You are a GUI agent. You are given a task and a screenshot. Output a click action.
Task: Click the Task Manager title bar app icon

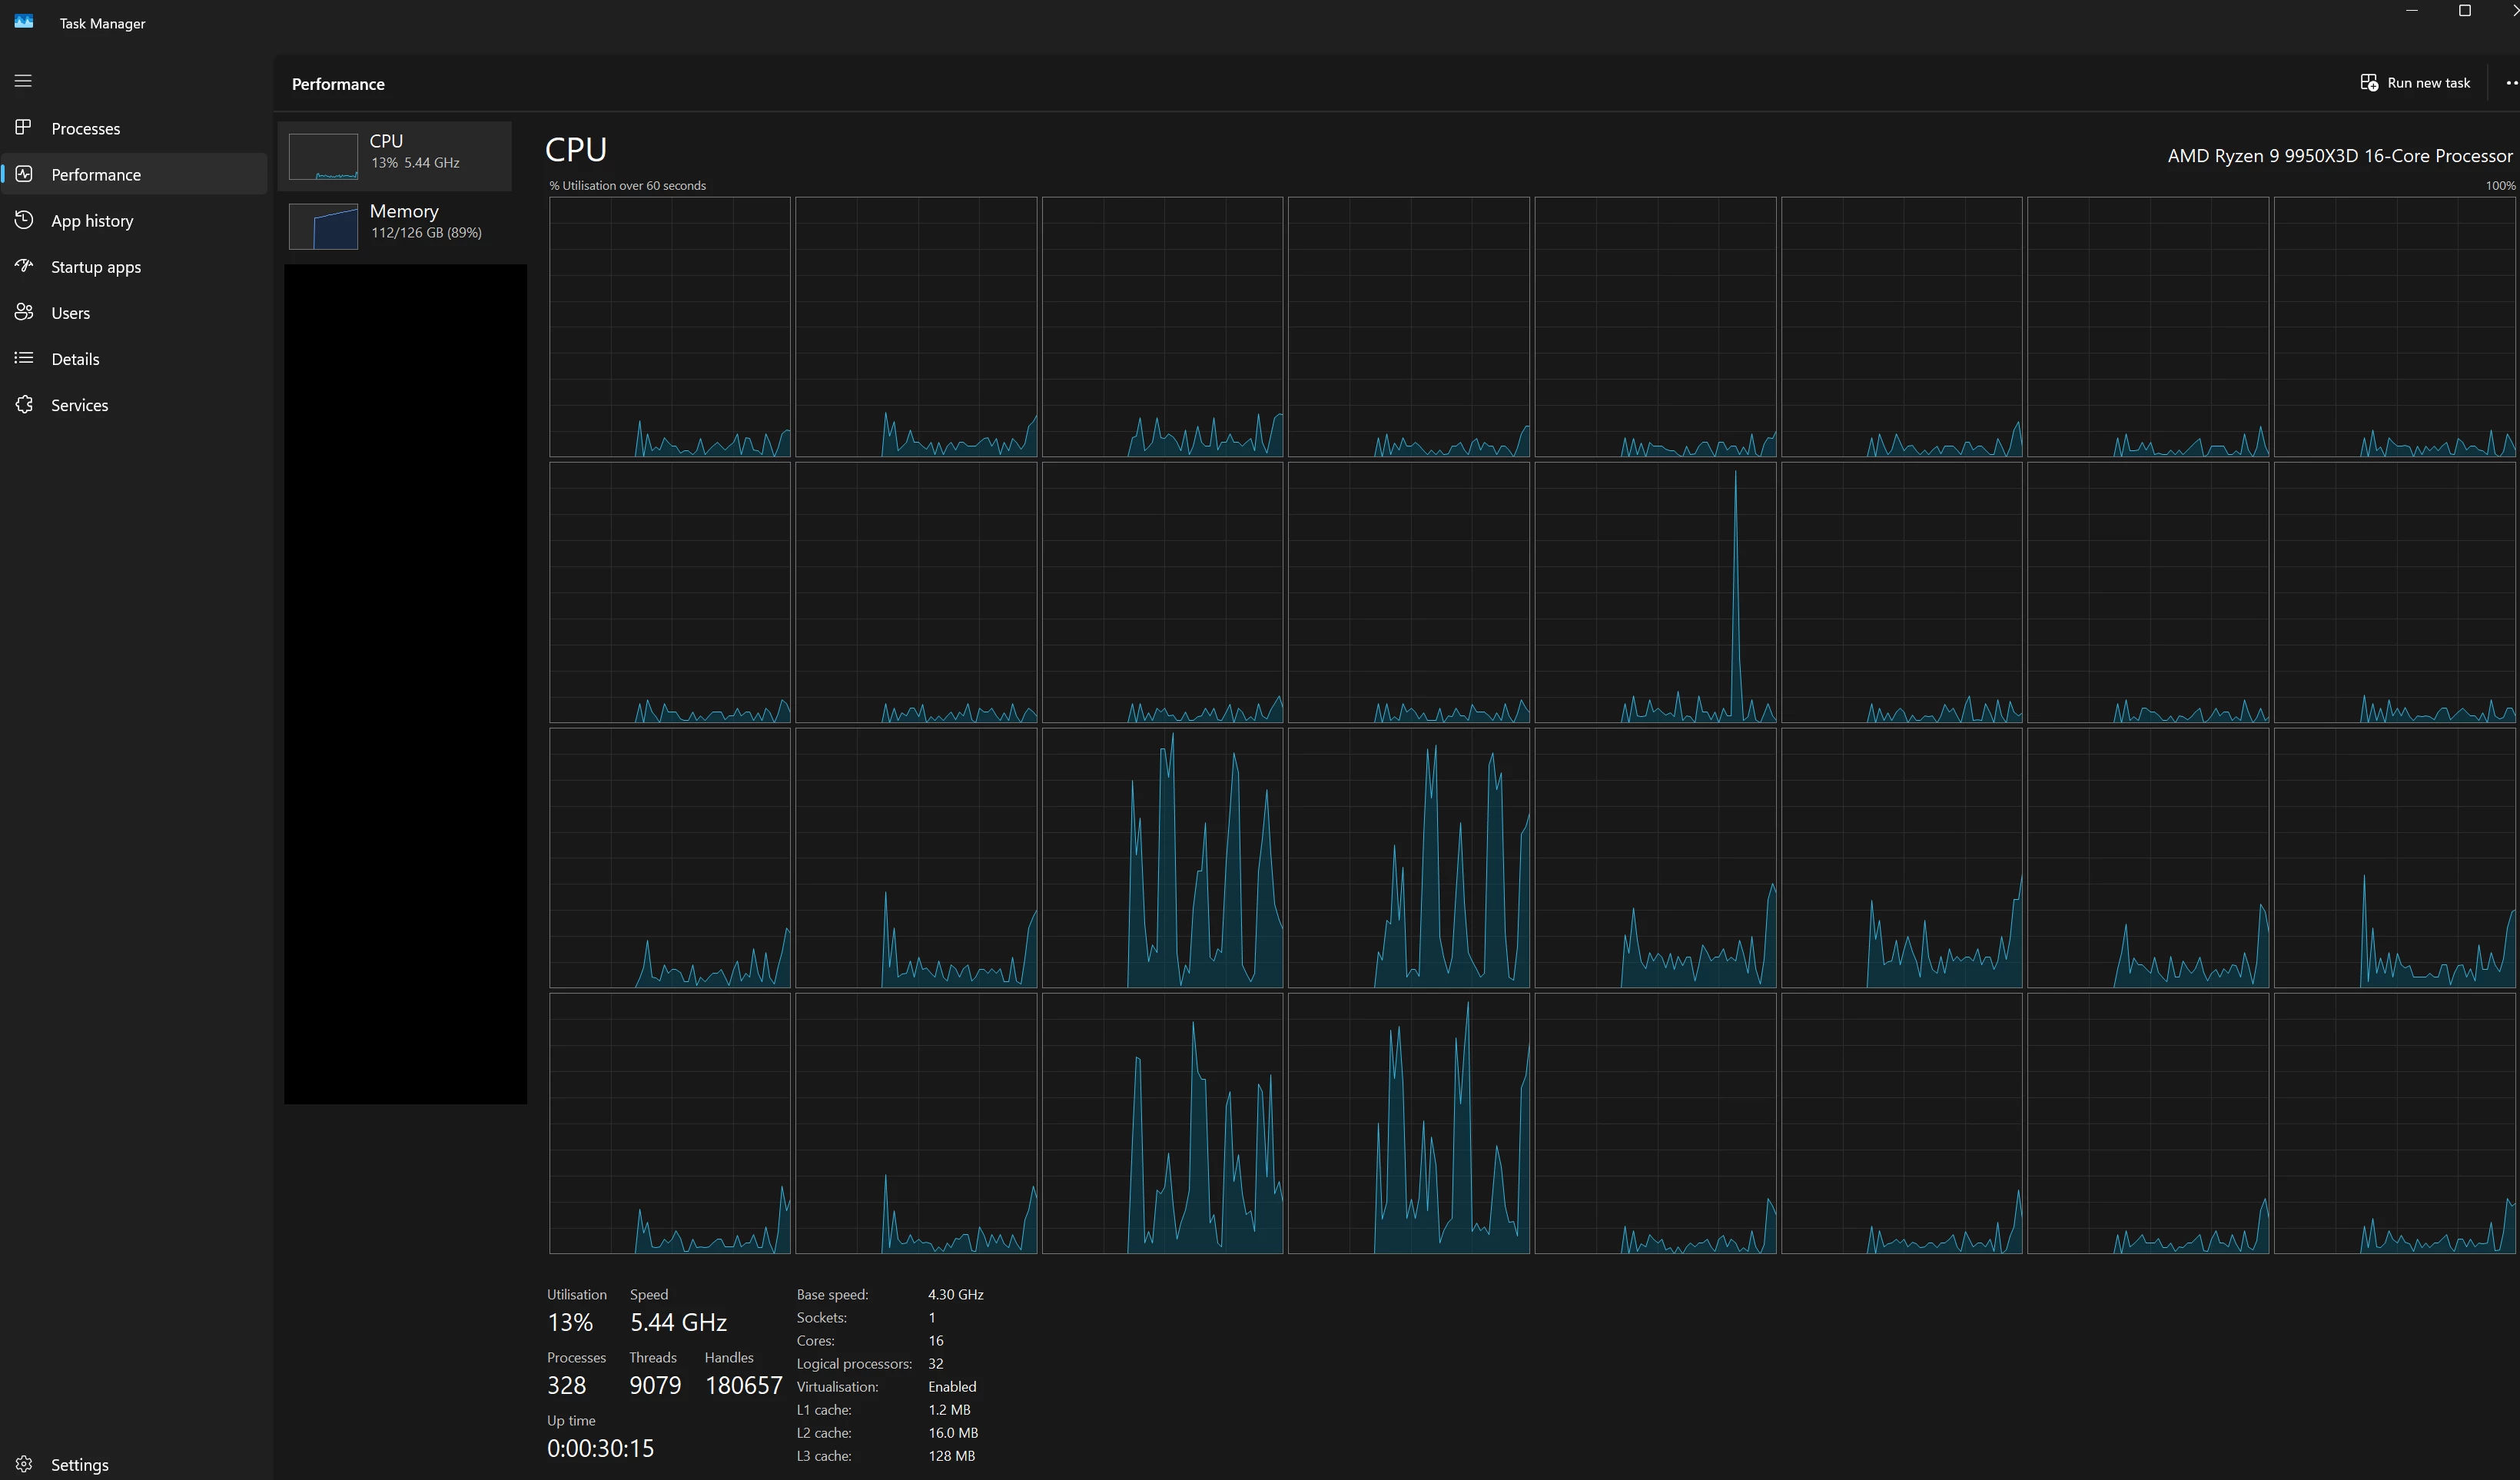tap(24, 22)
